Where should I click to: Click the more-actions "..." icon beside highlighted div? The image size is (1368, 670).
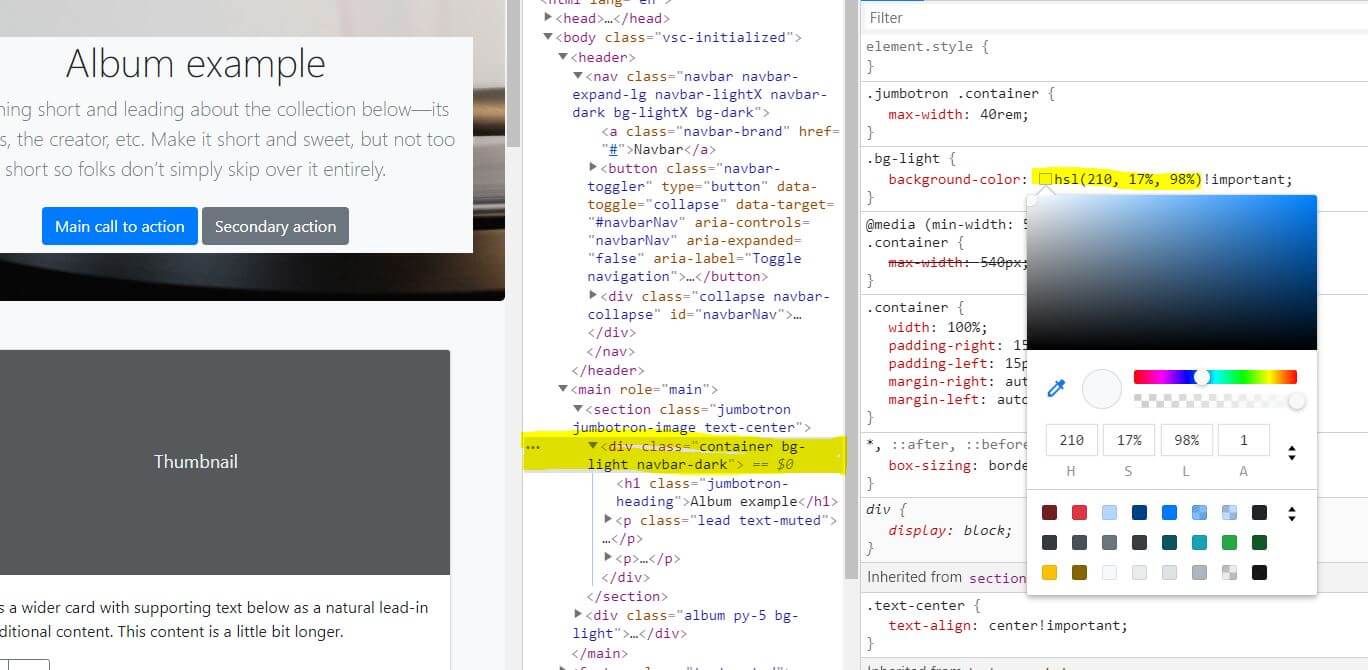coord(534,448)
